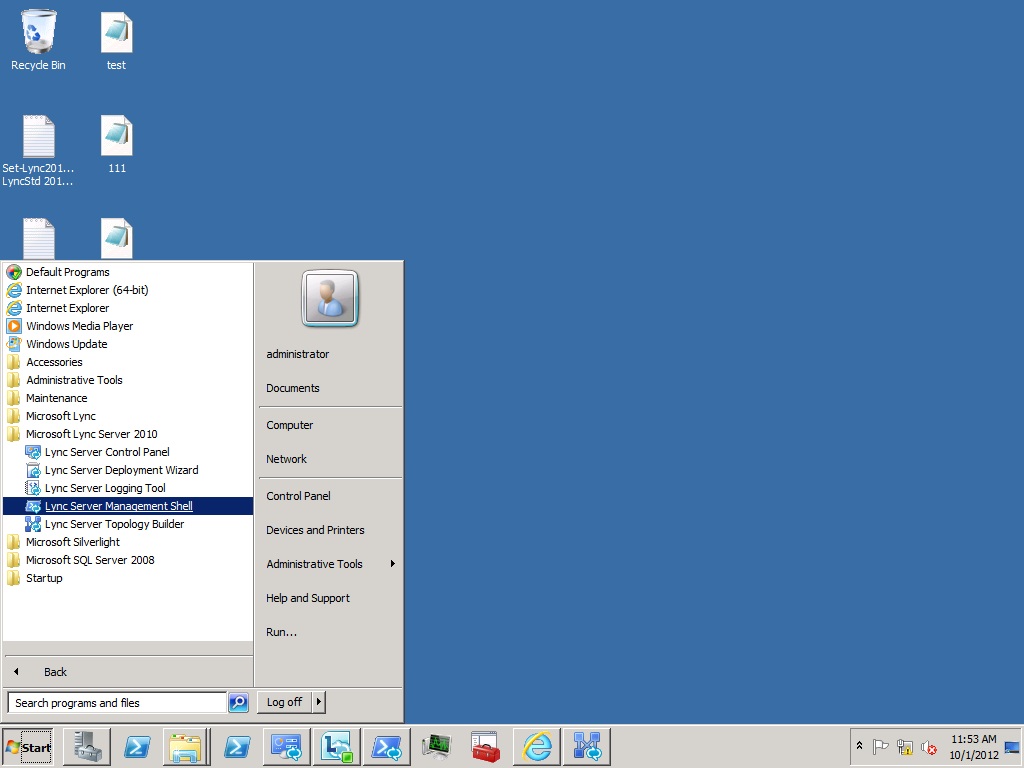
Task: Select Lync Server Management Shell in Start menu
Action: coord(119,506)
